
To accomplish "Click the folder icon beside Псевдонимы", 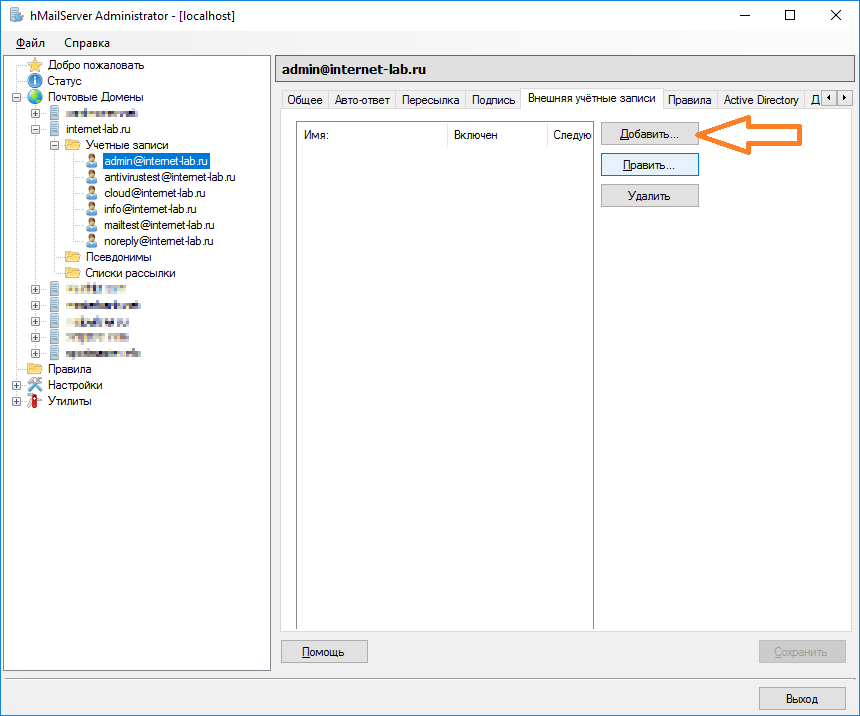I will click(72, 256).
